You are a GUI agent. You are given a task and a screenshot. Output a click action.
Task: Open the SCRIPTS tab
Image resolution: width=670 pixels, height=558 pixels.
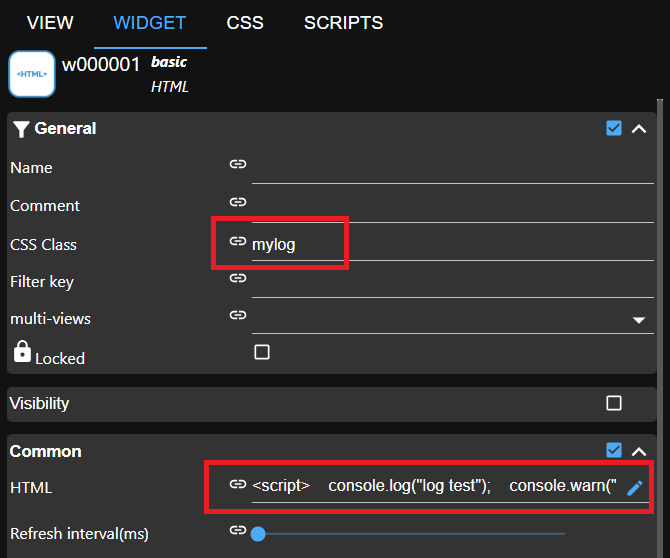(343, 23)
